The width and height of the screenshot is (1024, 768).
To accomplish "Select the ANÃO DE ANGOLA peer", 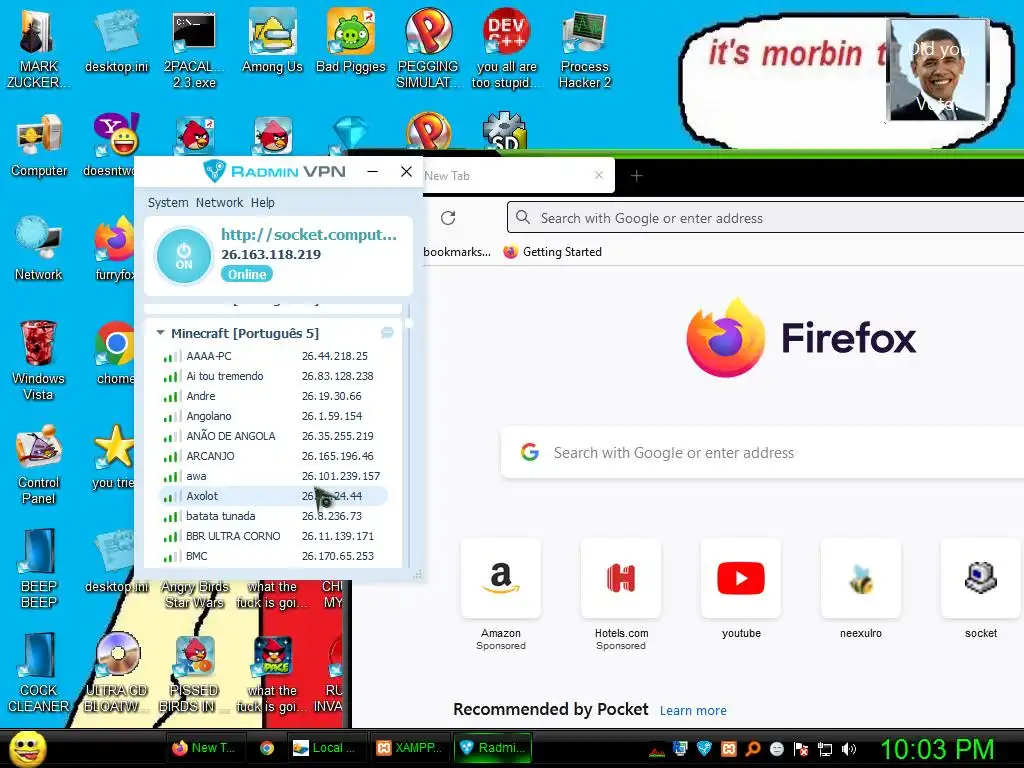I will 273,436.
